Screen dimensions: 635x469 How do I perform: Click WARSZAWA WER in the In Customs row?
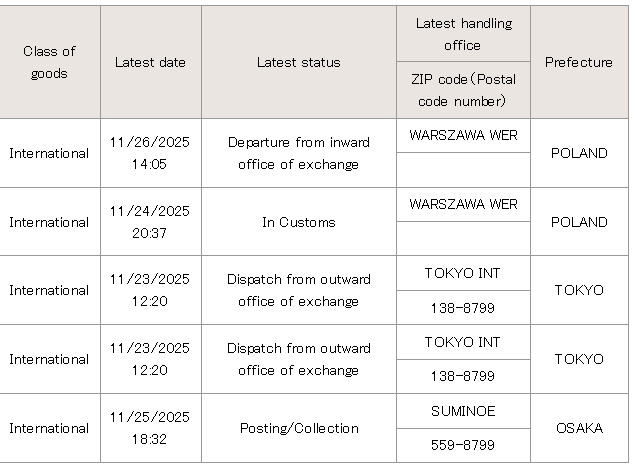point(463,204)
